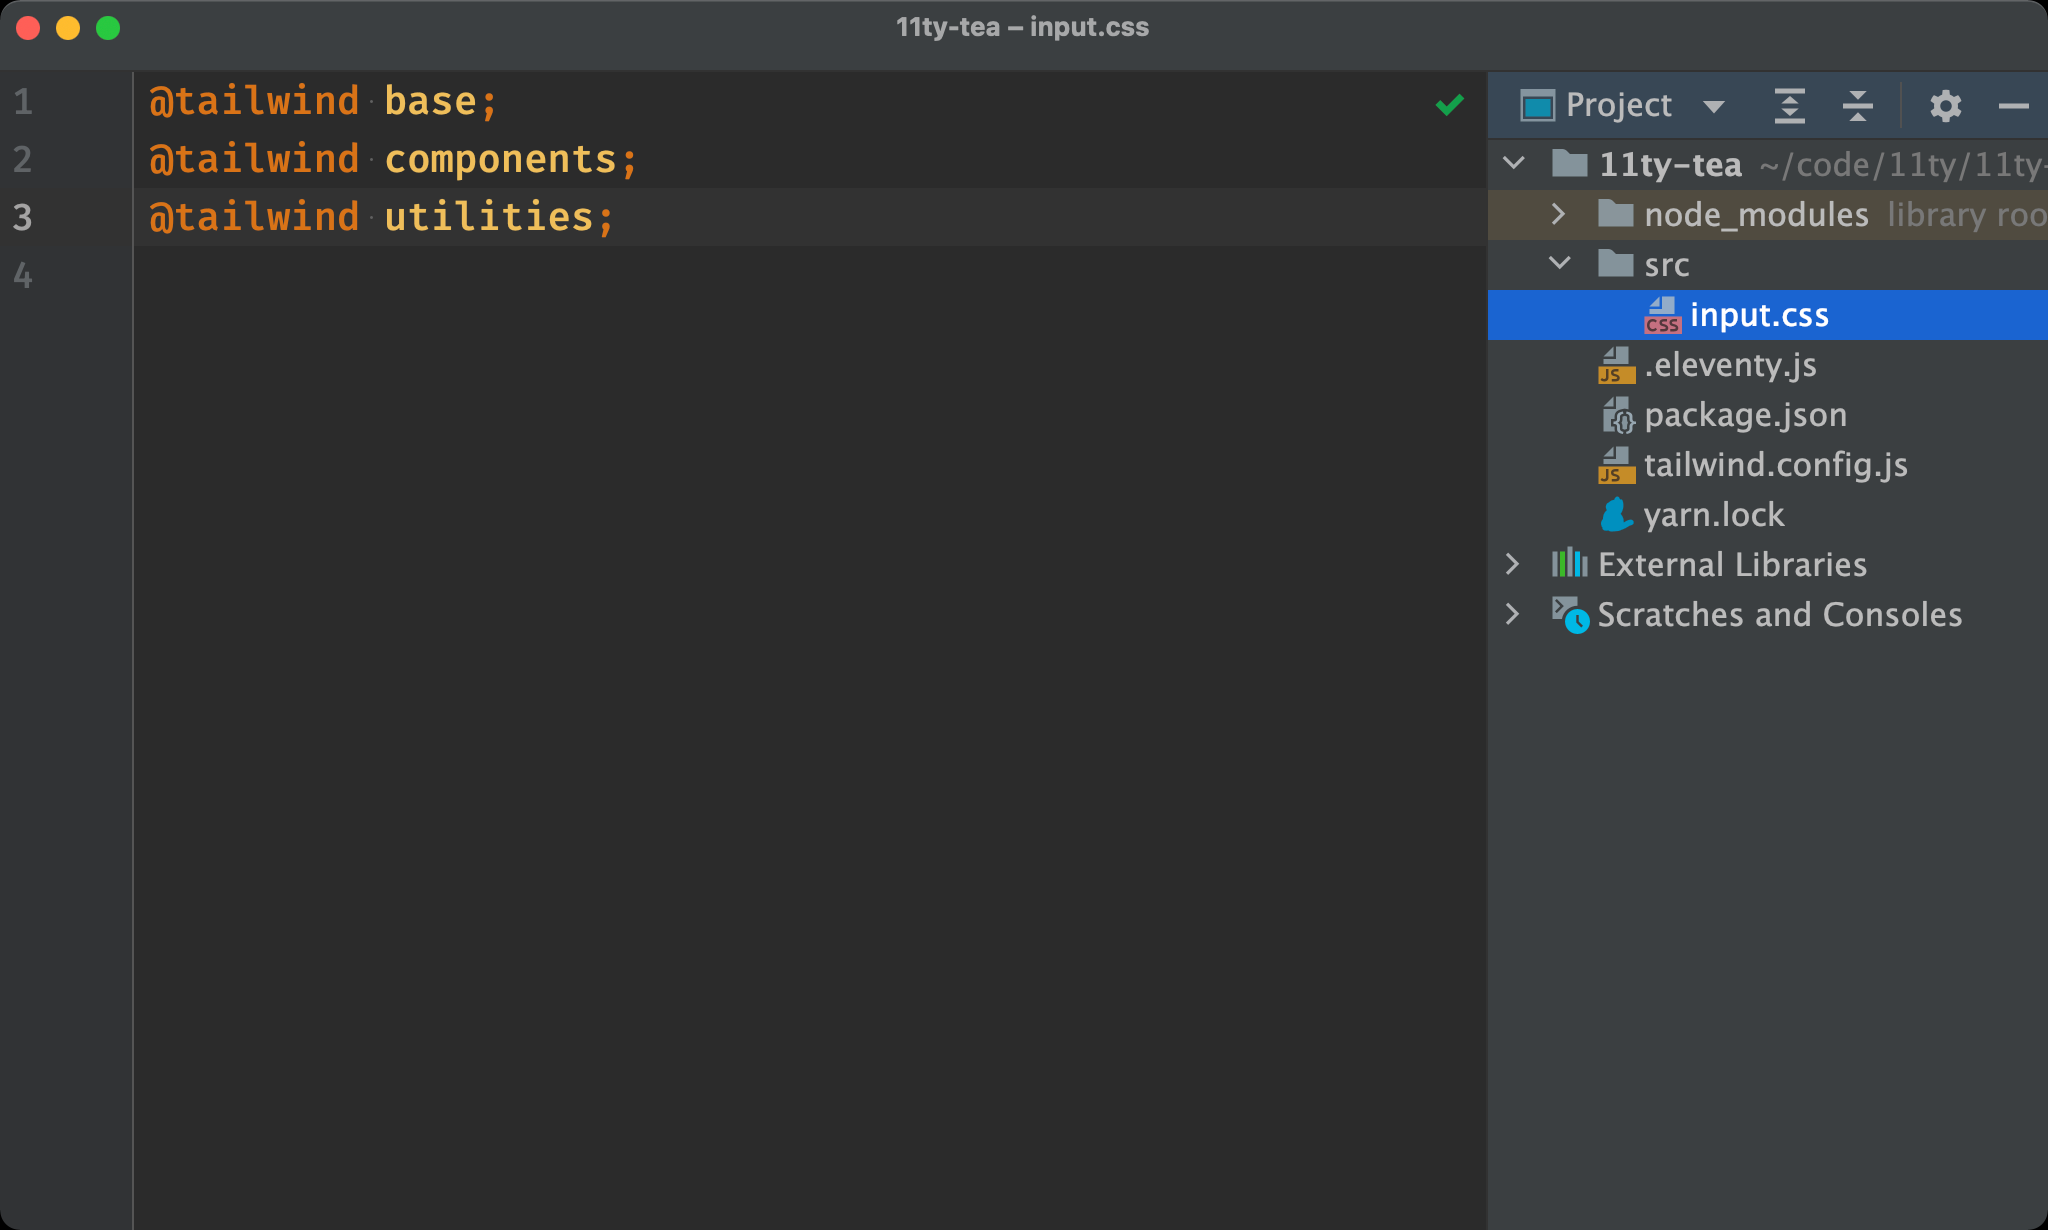Click '@tailwind' on line 1
Screen dimensions: 2048x1230
tap(254, 102)
